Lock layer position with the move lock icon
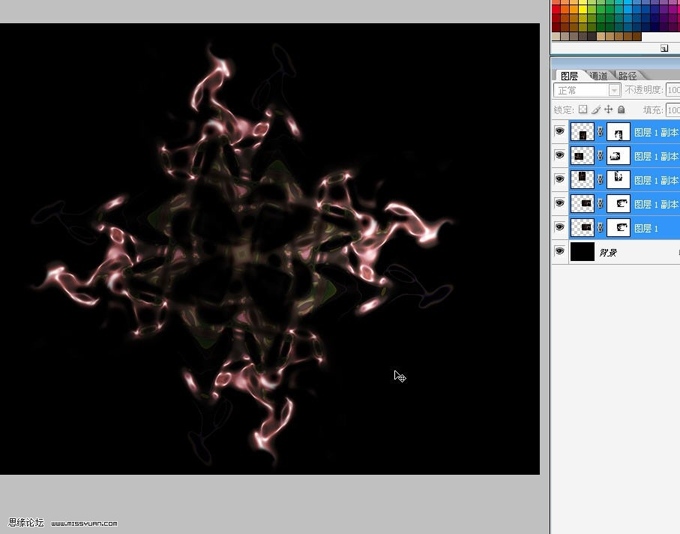 click(608, 110)
